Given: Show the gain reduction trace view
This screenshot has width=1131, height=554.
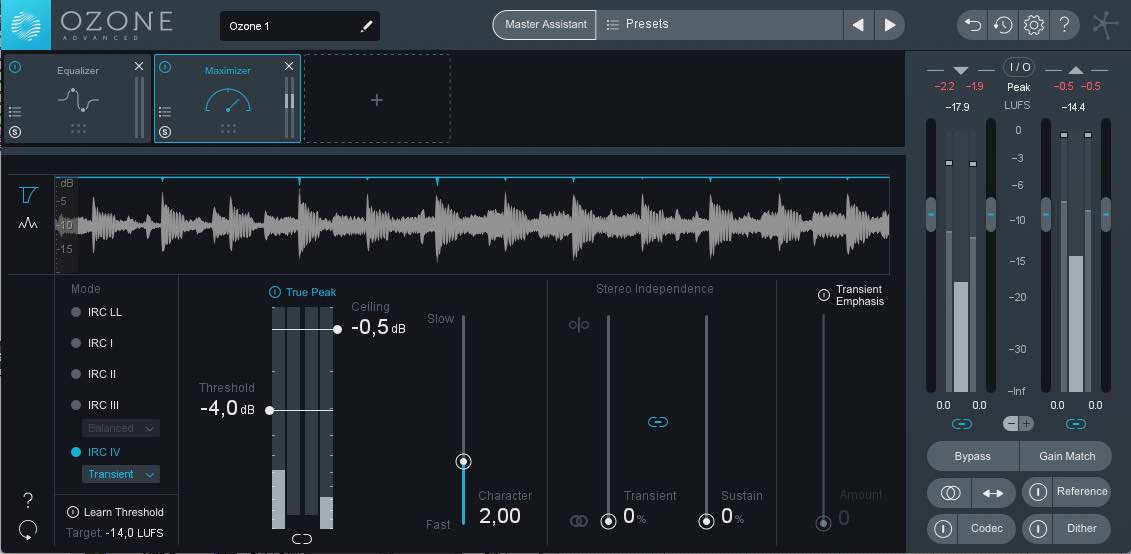Looking at the screenshot, I should (x=29, y=195).
